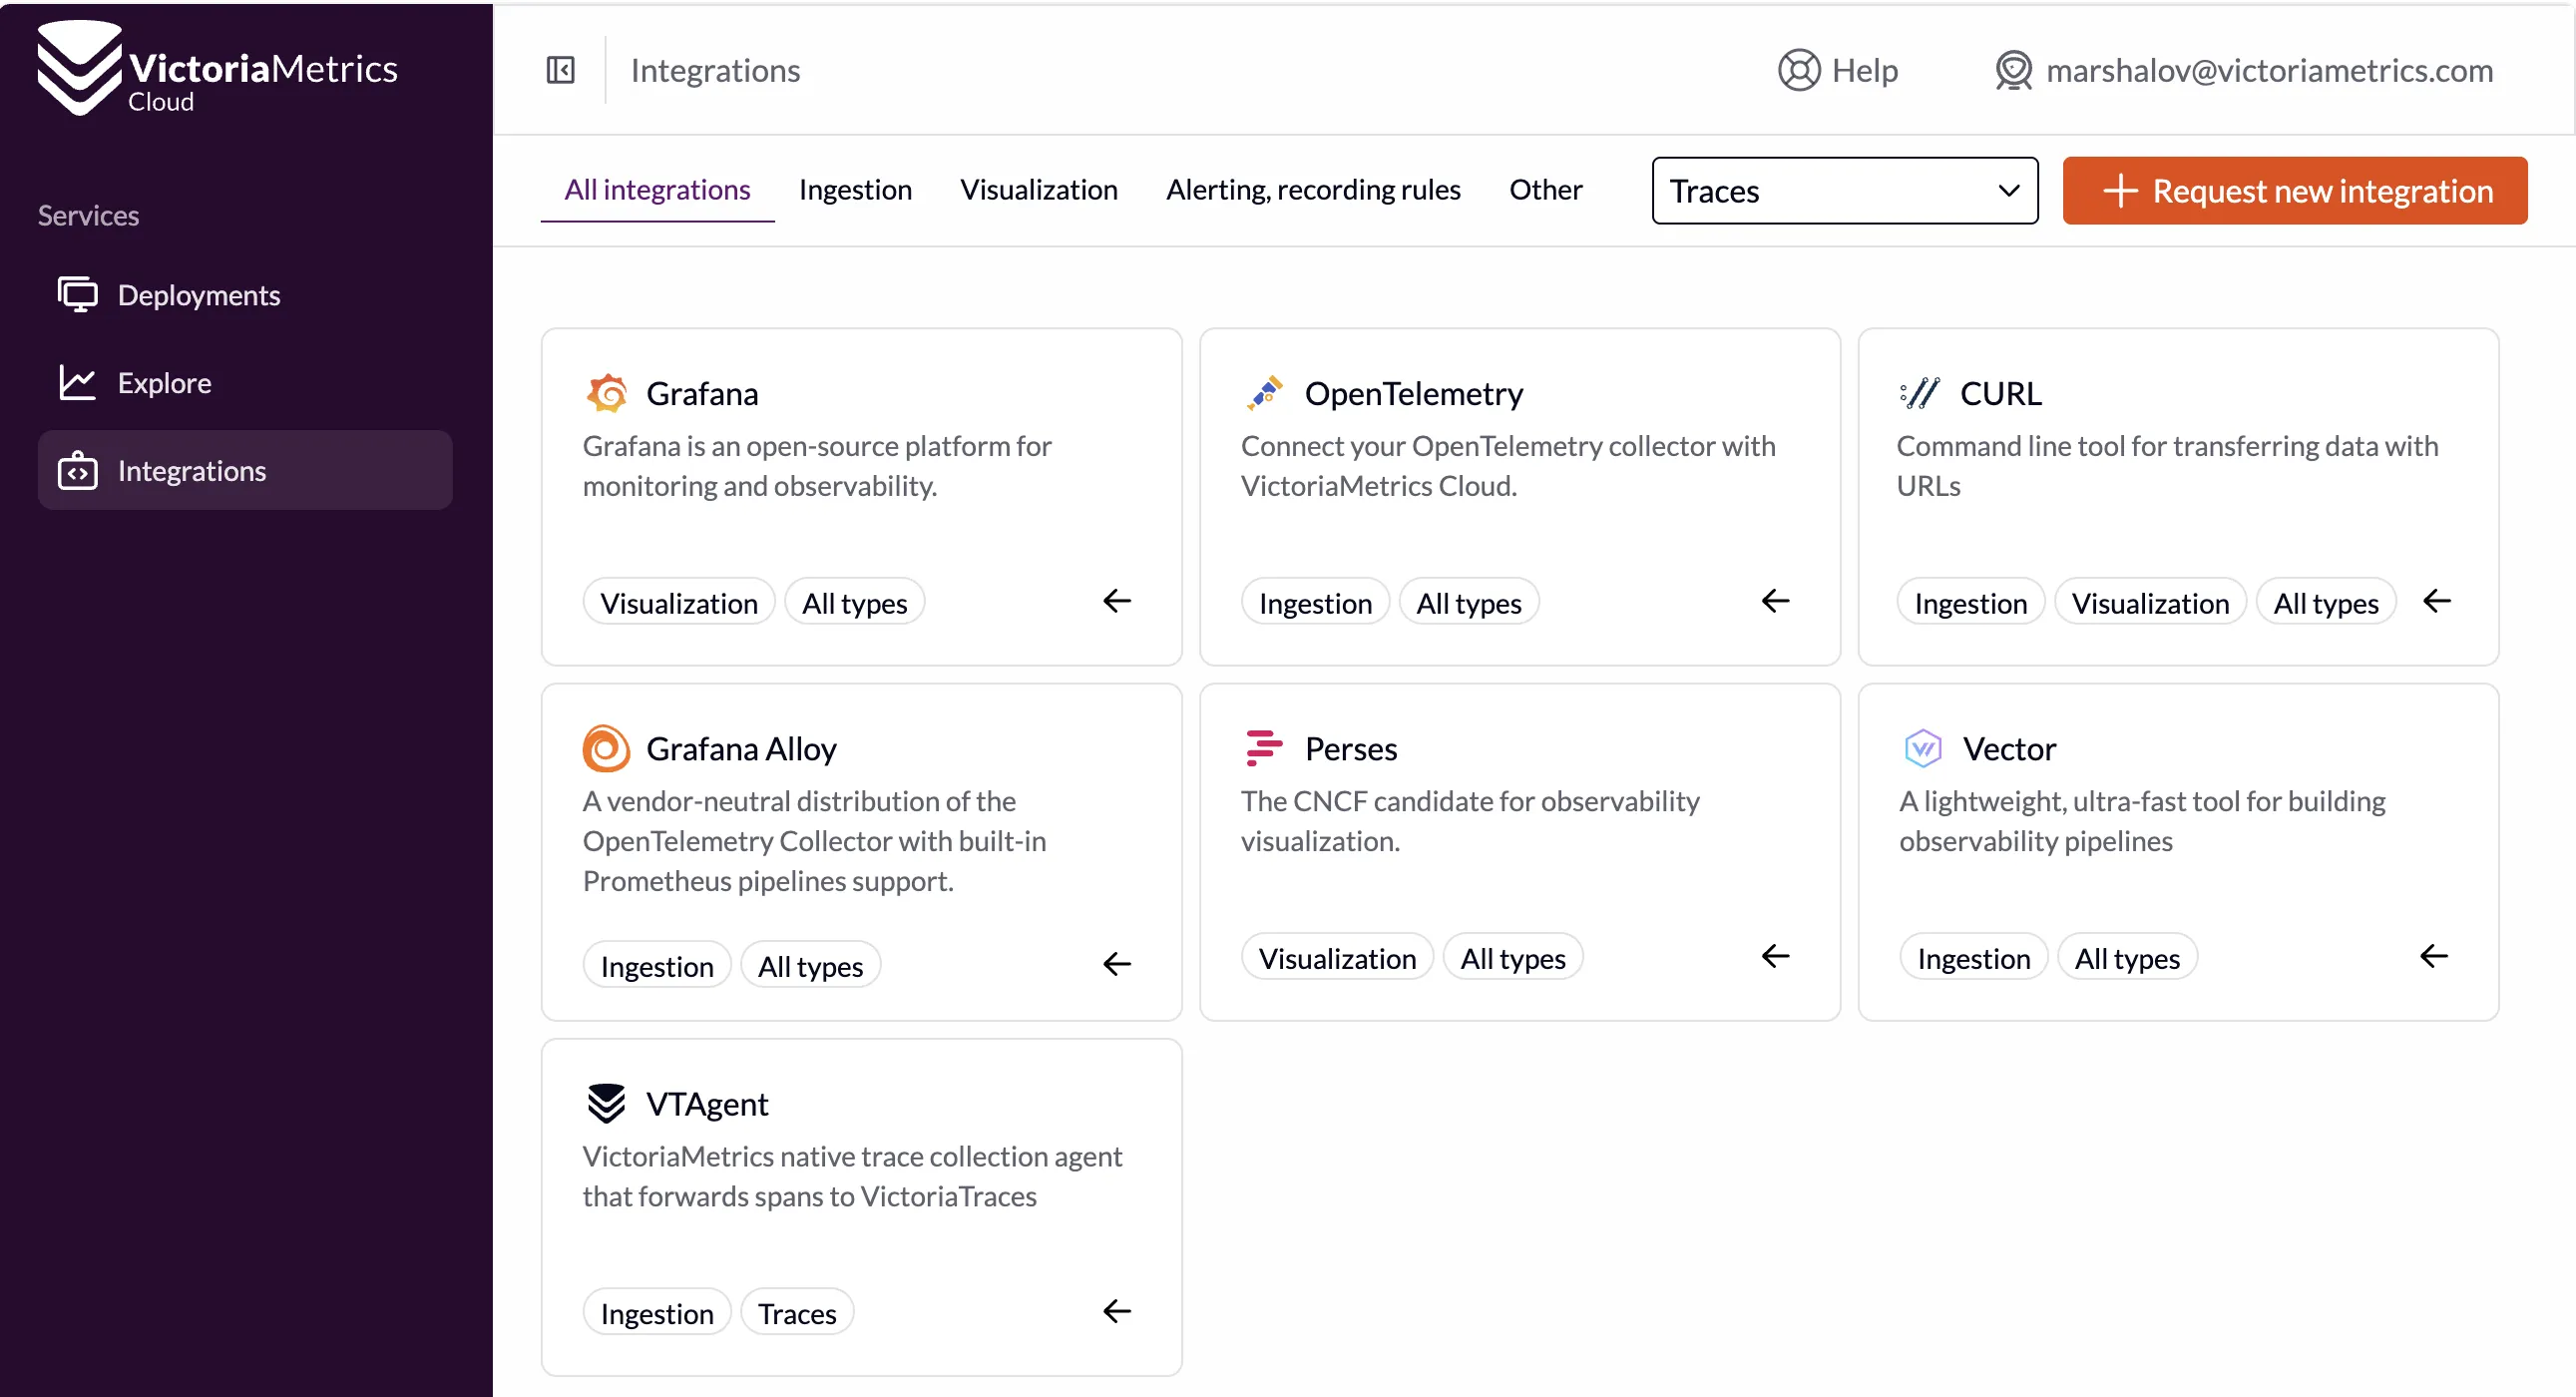Click the Services sidebar heading
Viewport: 2576px width, 1397px height.
click(88, 215)
